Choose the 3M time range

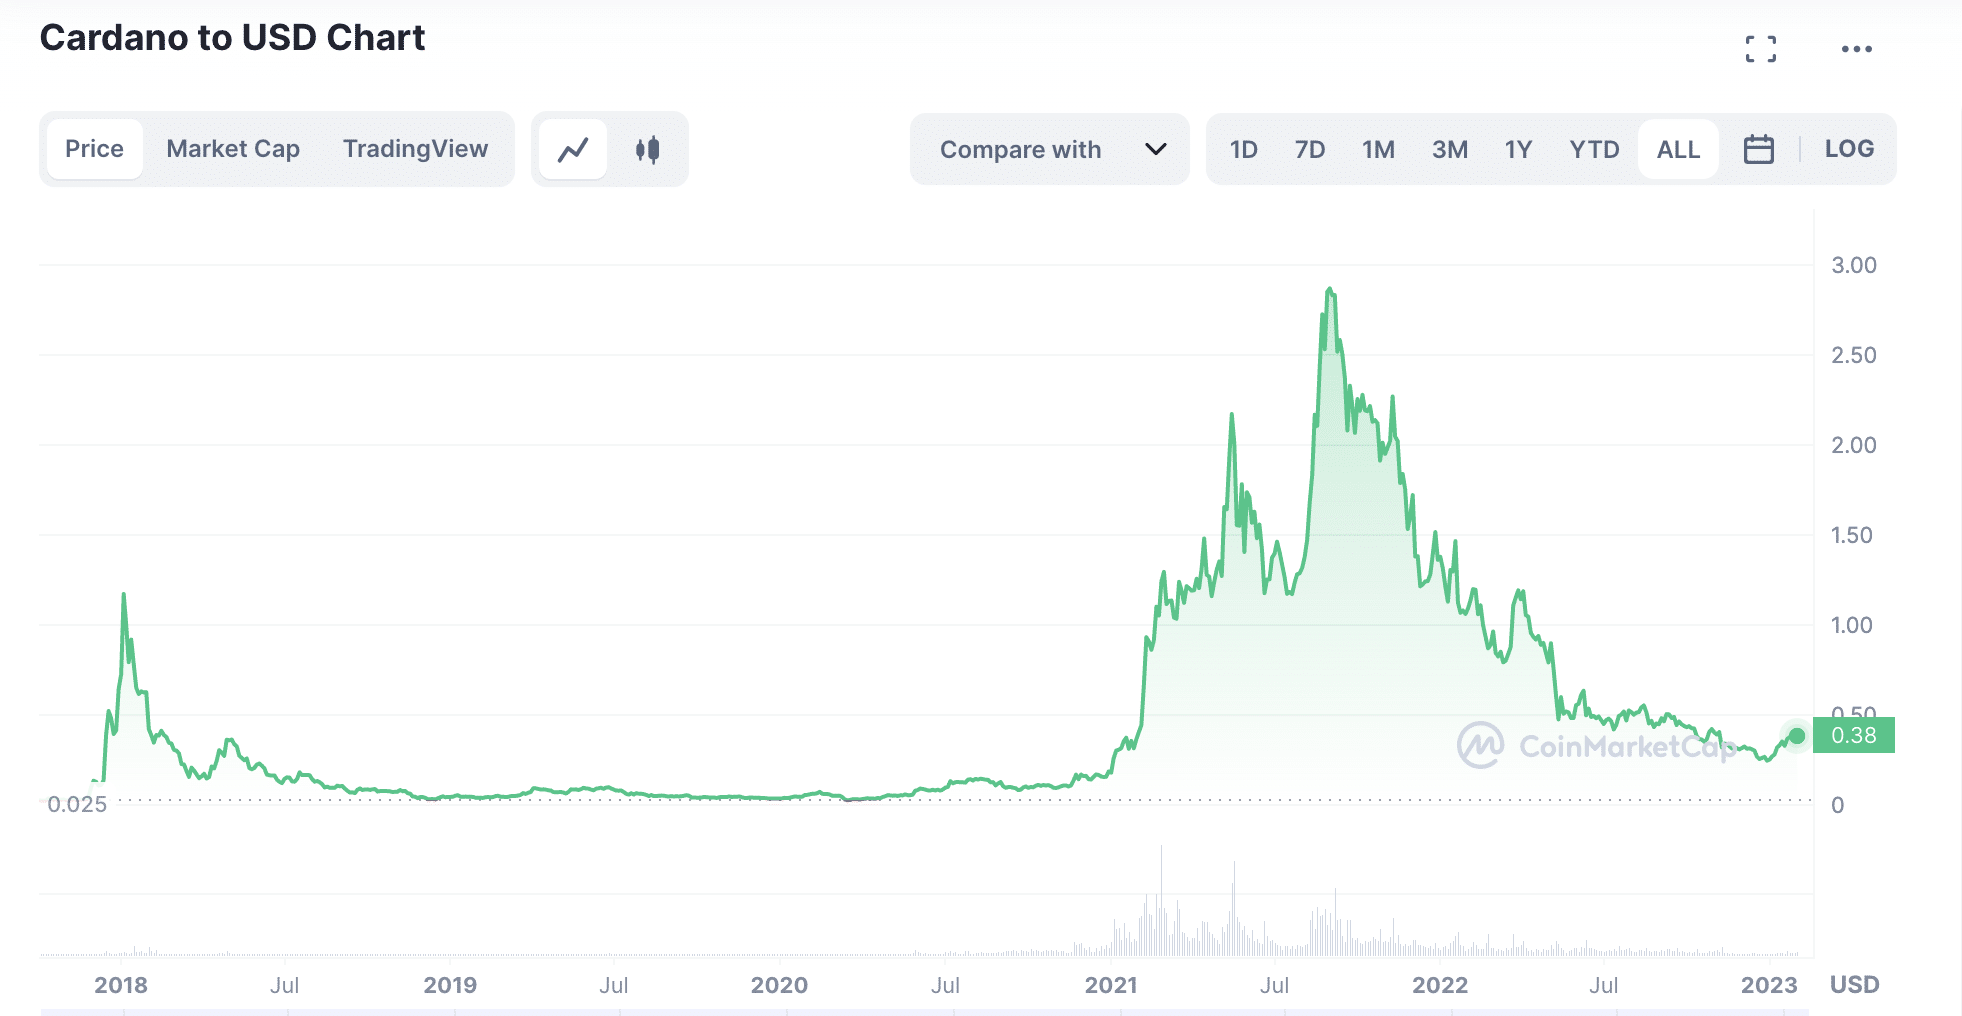[x=1449, y=150]
